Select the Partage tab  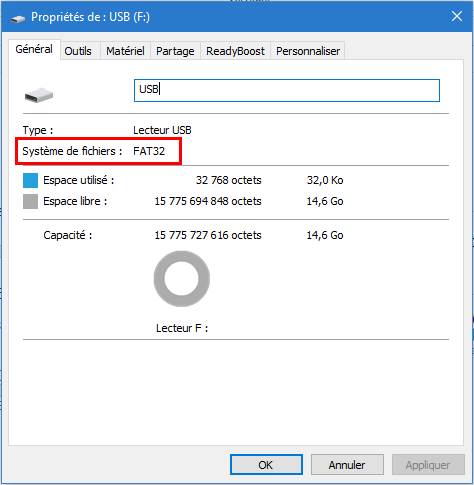click(x=175, y=51)
